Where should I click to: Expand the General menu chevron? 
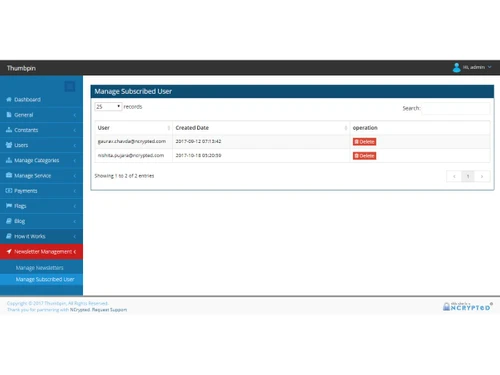click(x=75, y=115)
